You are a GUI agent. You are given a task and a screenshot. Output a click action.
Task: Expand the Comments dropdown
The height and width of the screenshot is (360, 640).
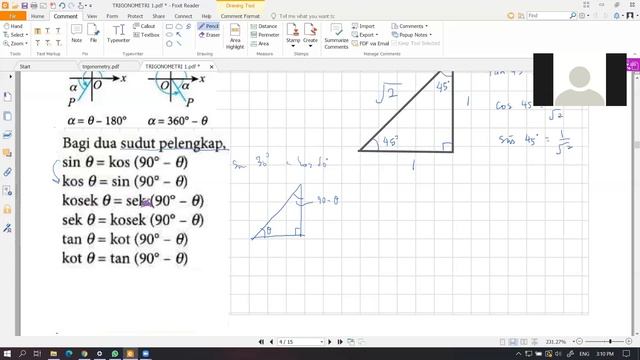[410, 26]
